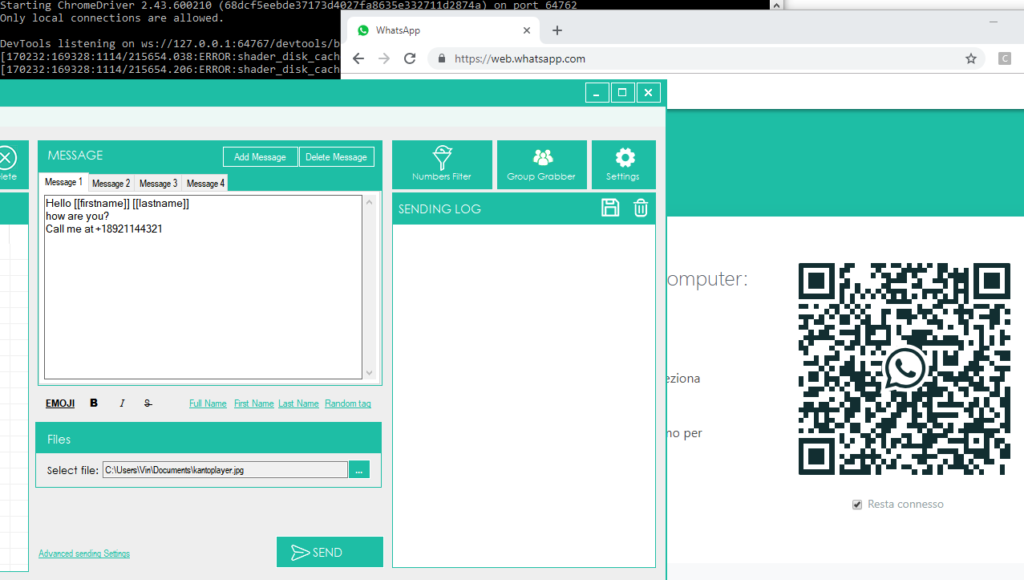1024x580 pixels.
Task: Reload the WhatsApp Web page in Chrome
Action: click(x=410, y=59)
